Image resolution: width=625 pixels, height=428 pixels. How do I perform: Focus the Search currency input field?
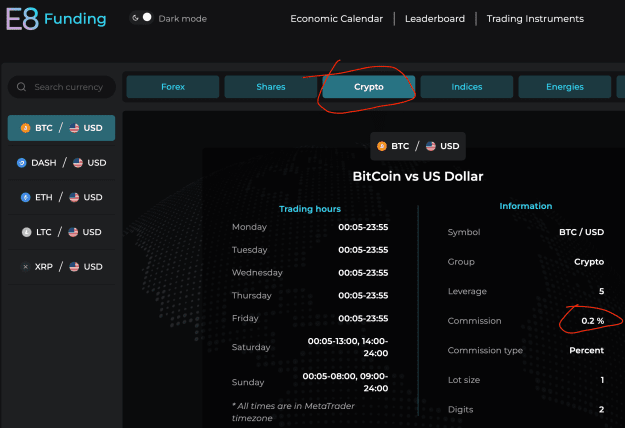pos(62,87)
